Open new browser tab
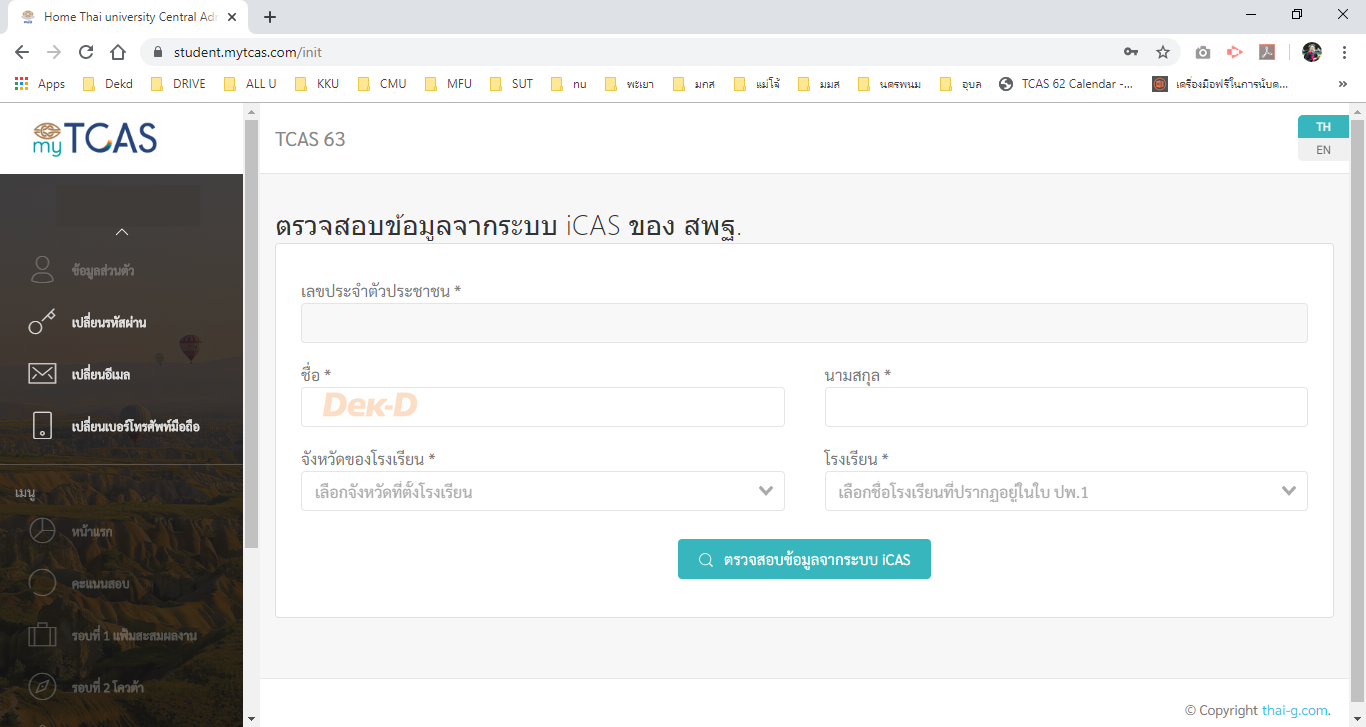Image resolution: width=1366 pixels, height=727 pixels. tap(270, 17)
